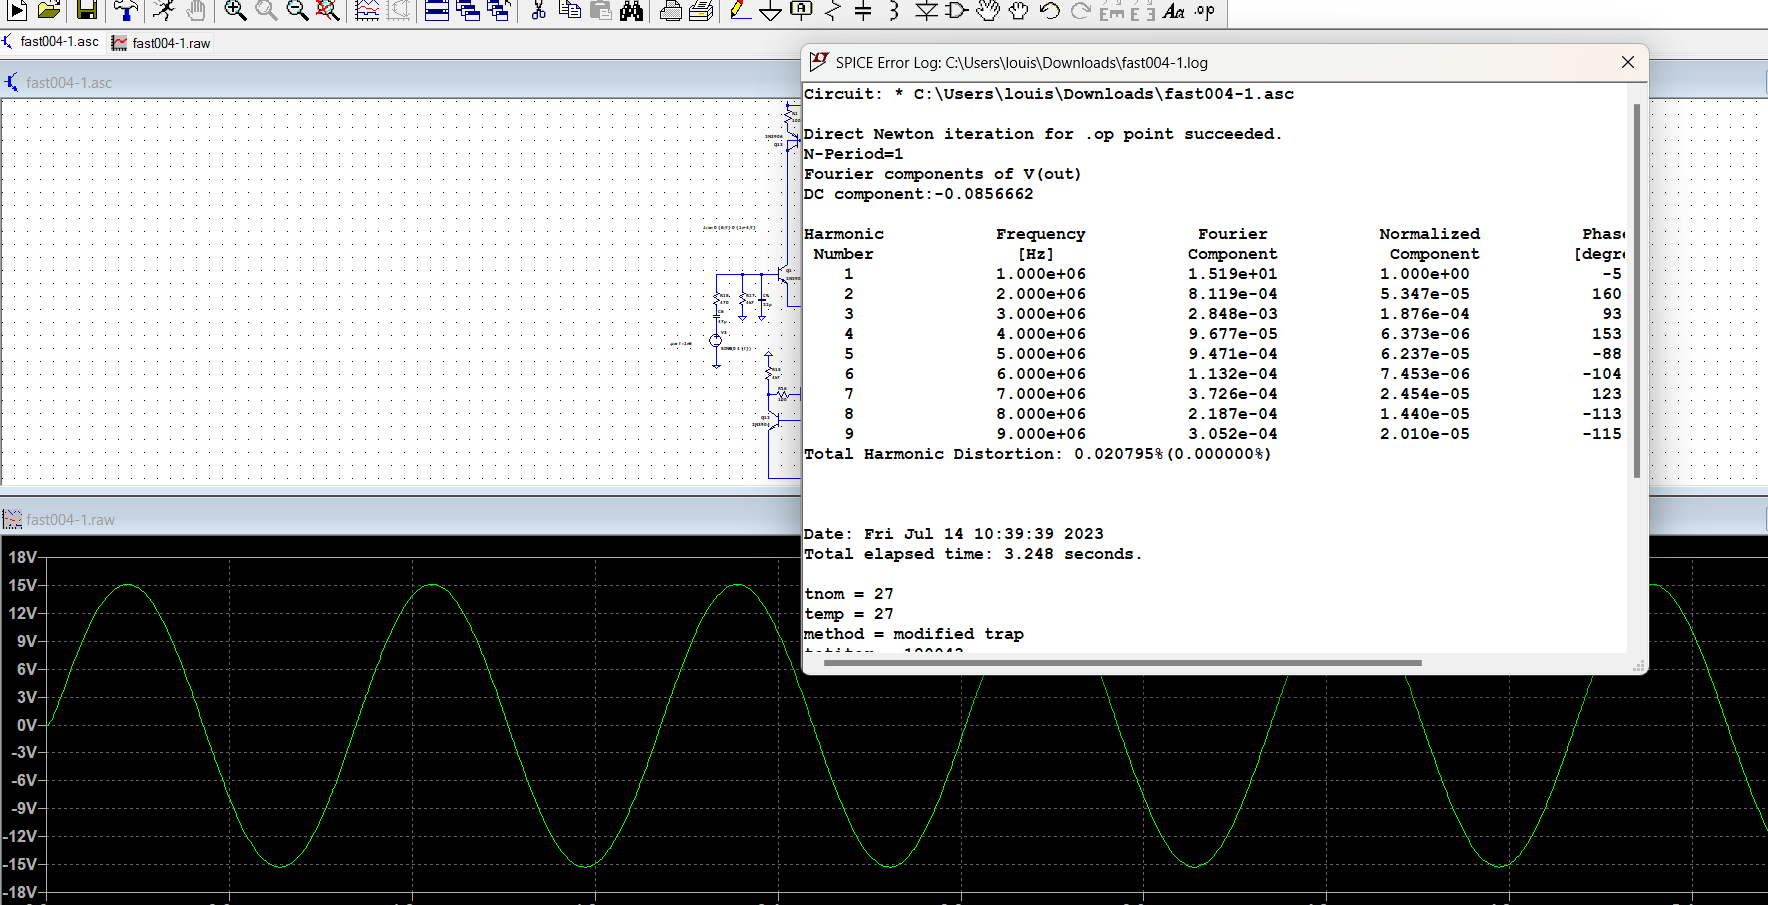Click the -15V axis label
1768x905 pixels.
(20, 864)
